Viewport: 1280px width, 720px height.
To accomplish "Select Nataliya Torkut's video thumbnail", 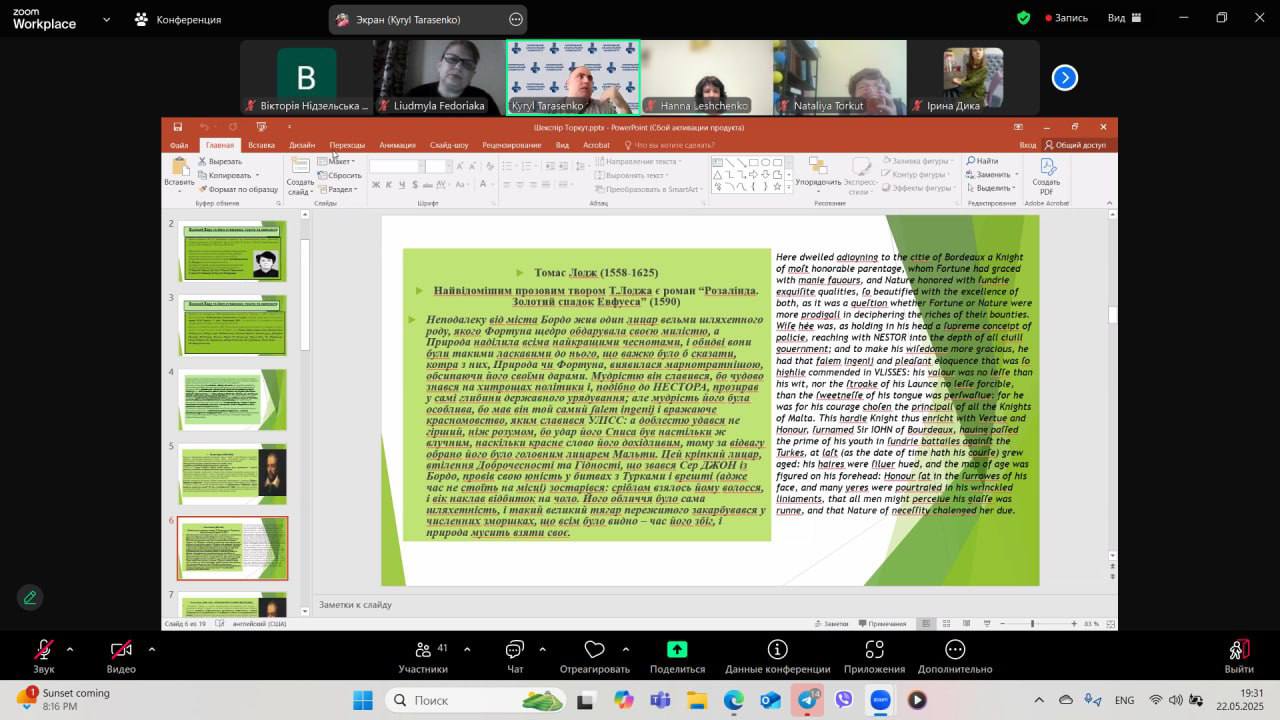I will 839,77.
